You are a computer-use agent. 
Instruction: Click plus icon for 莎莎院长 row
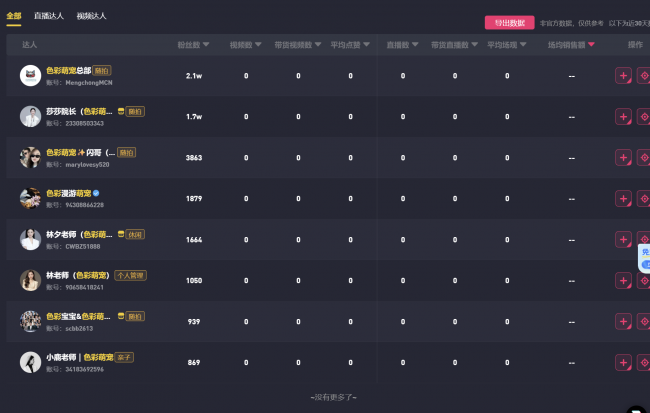pos(623,117)
